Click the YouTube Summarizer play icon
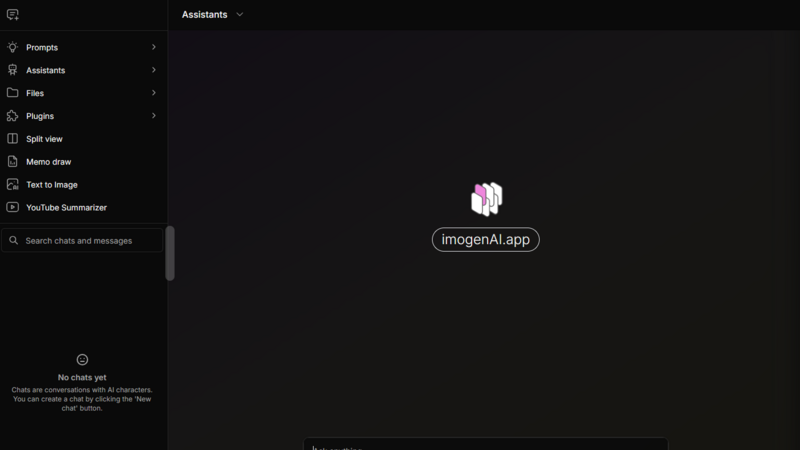 click(x=13, y=208)
